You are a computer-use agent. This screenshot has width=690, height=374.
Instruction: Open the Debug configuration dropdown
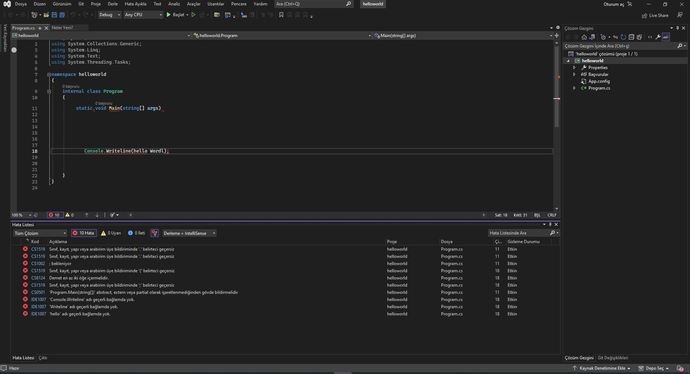109,15
